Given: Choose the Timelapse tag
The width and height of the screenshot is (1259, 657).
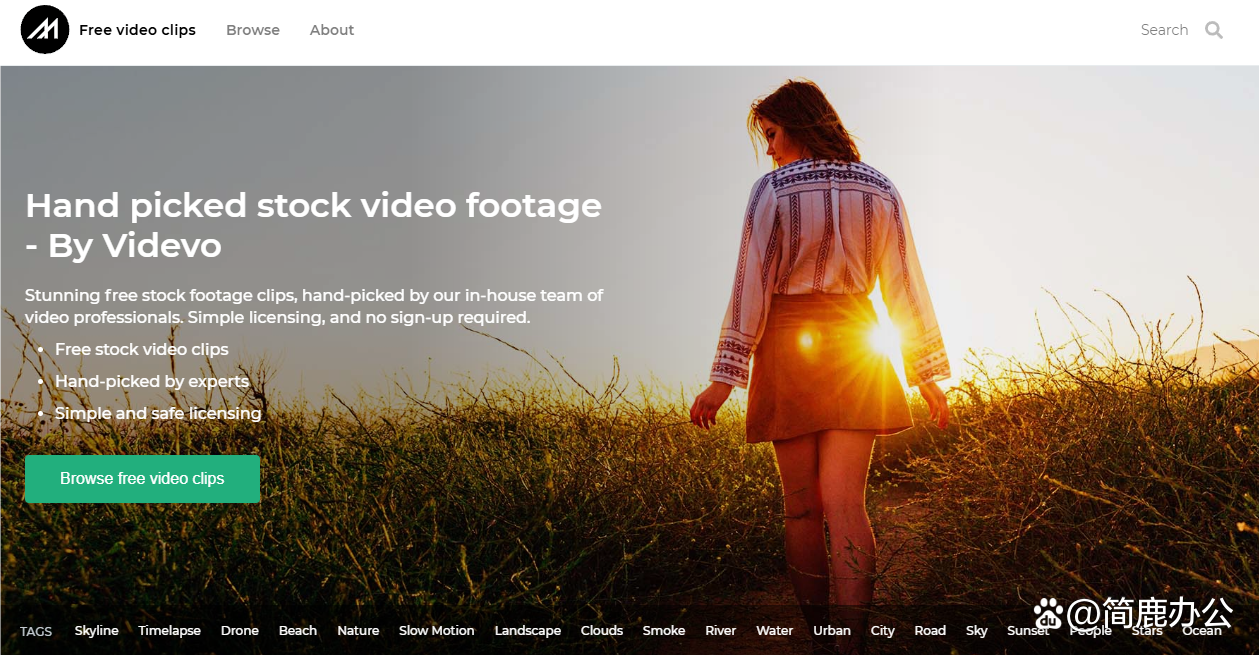Looking at the screenshot, I should 169,631.
